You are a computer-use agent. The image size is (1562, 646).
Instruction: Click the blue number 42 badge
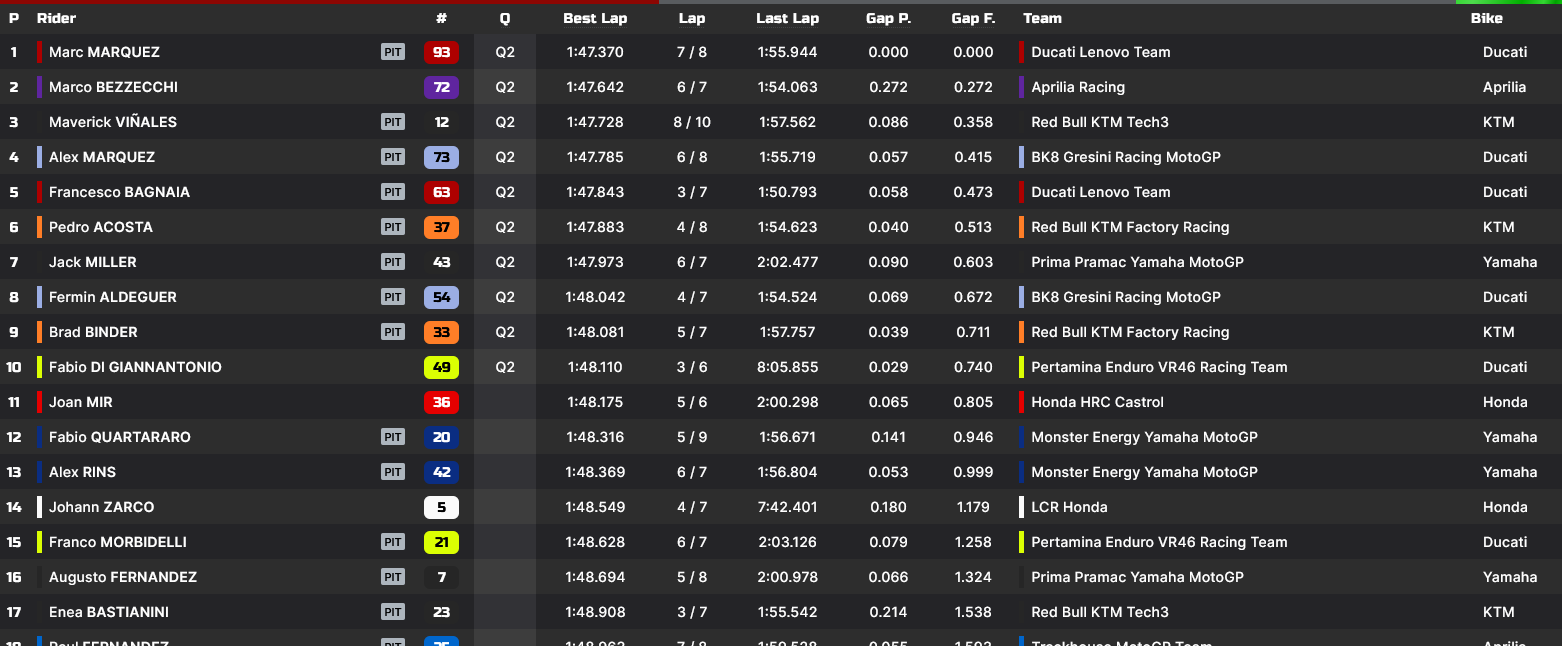(441, 472)
